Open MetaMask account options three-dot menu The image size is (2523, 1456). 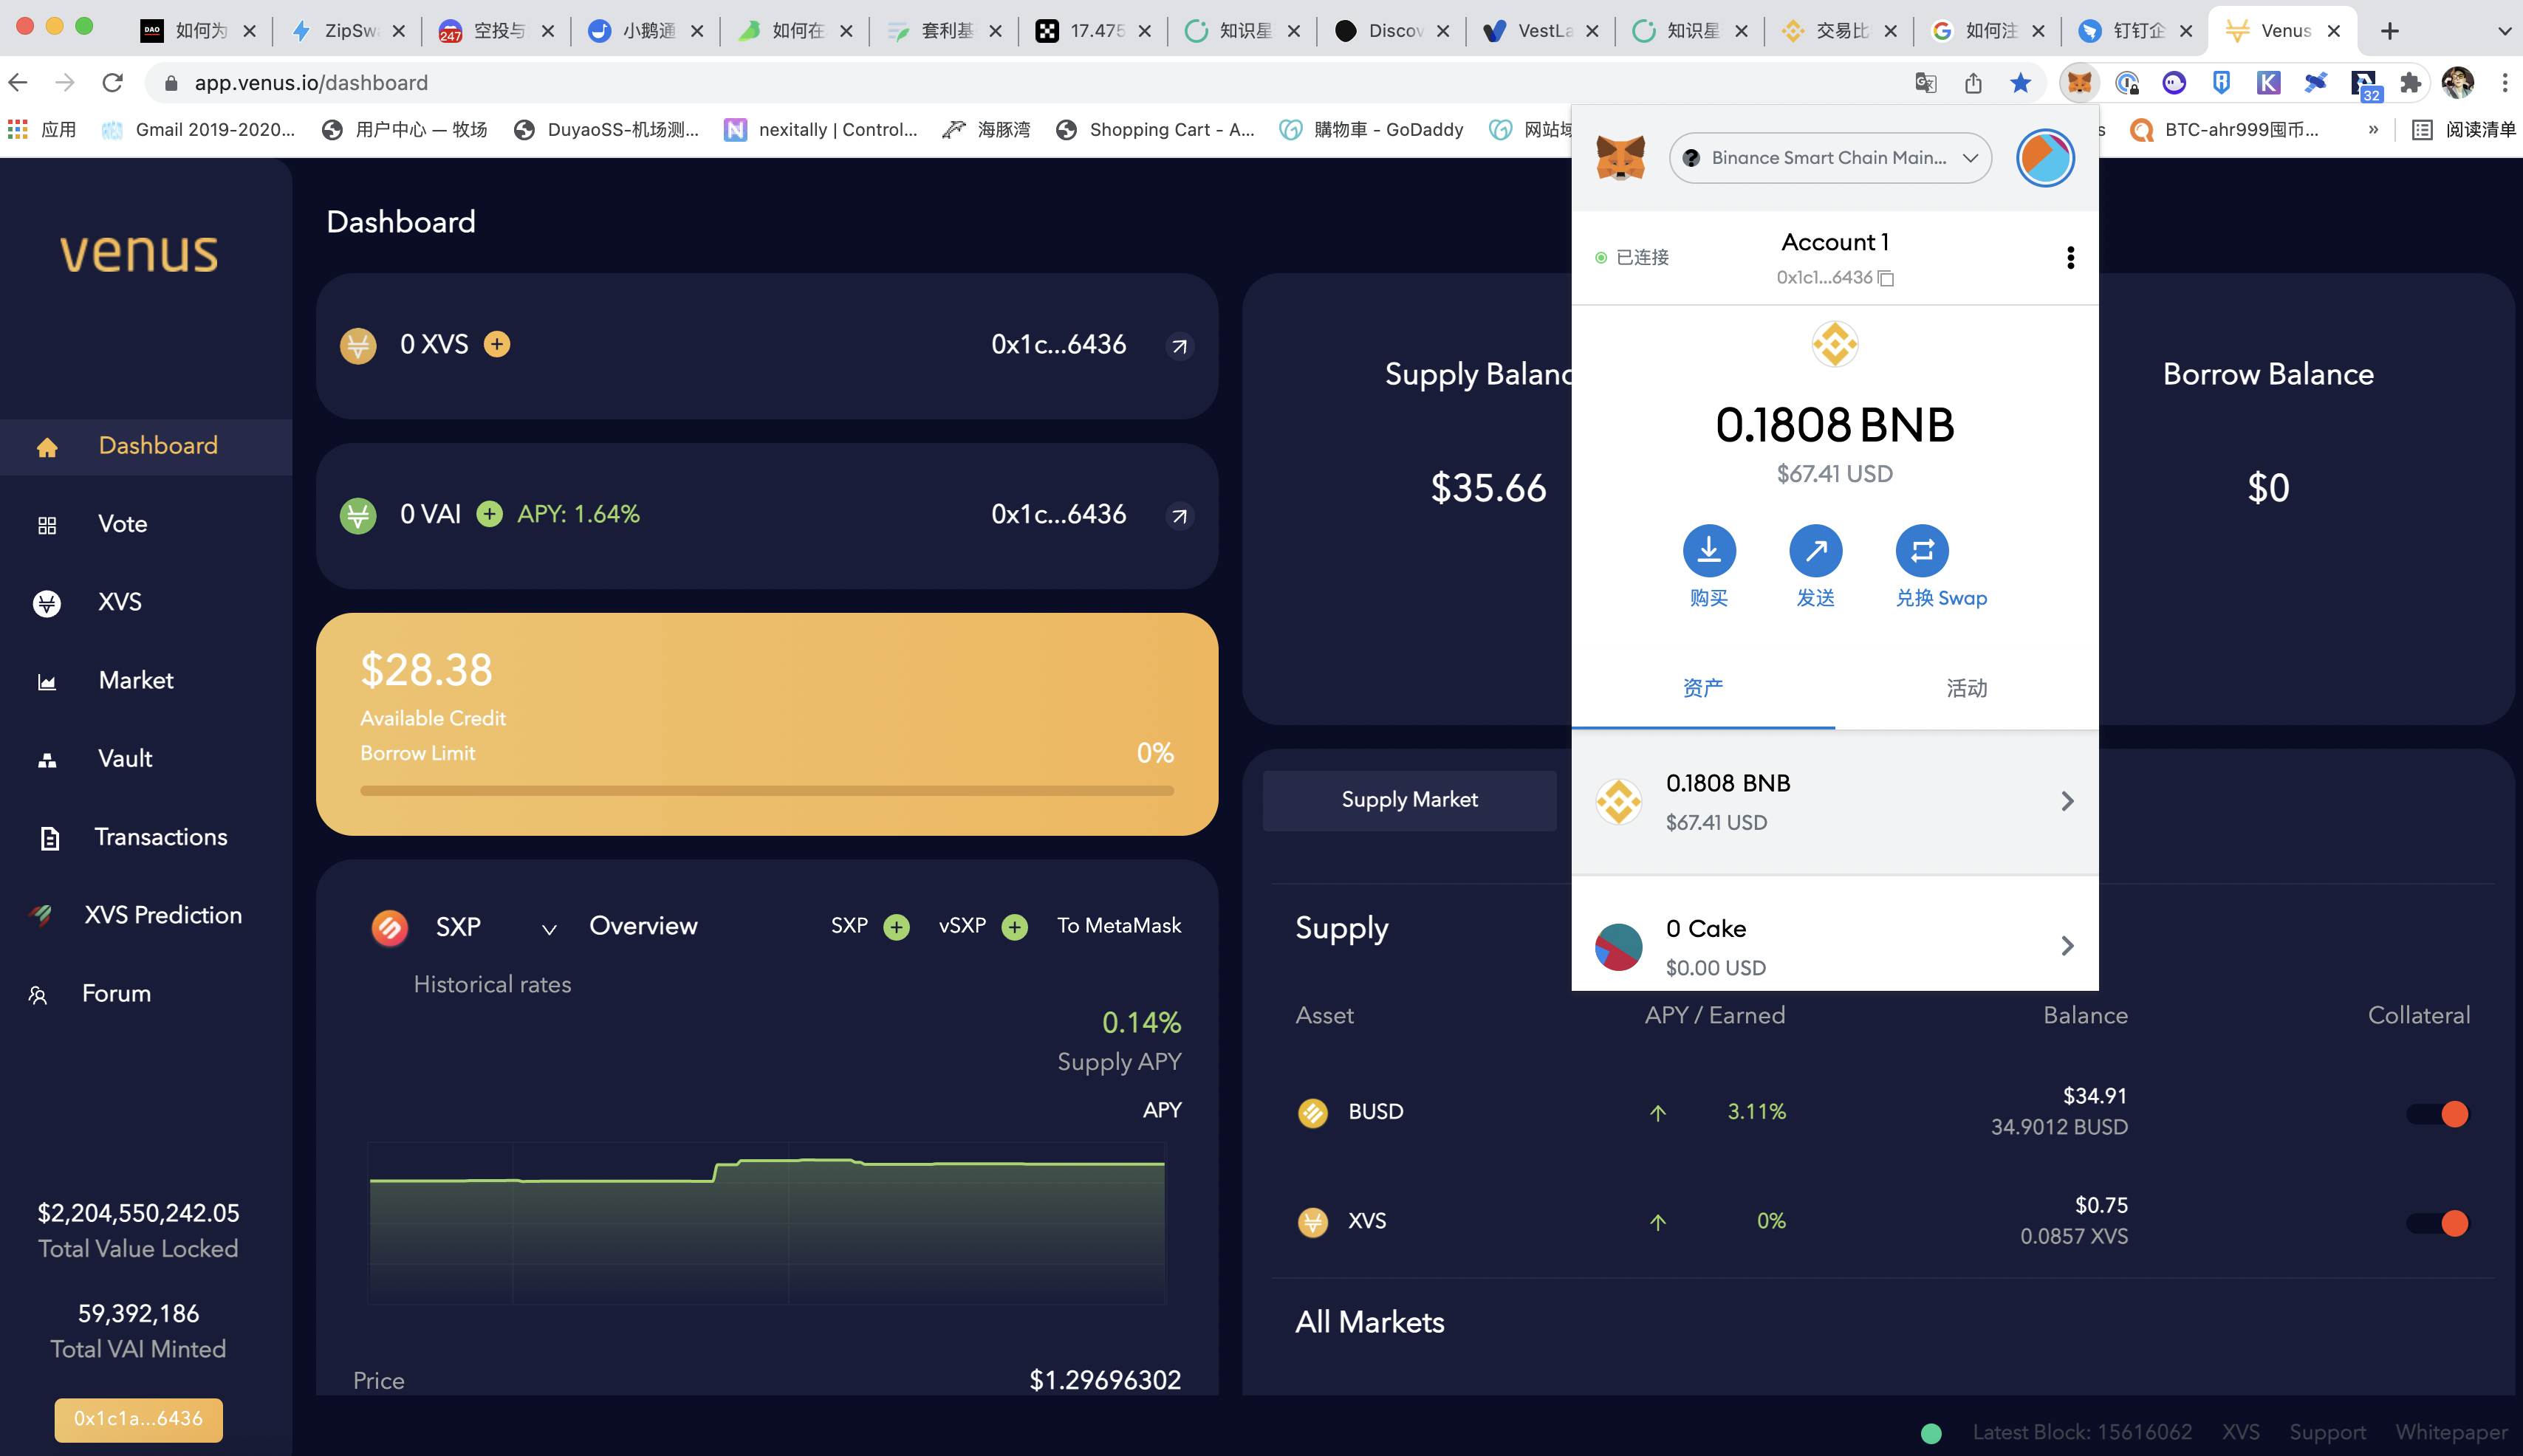click(x=2070, y=258)
